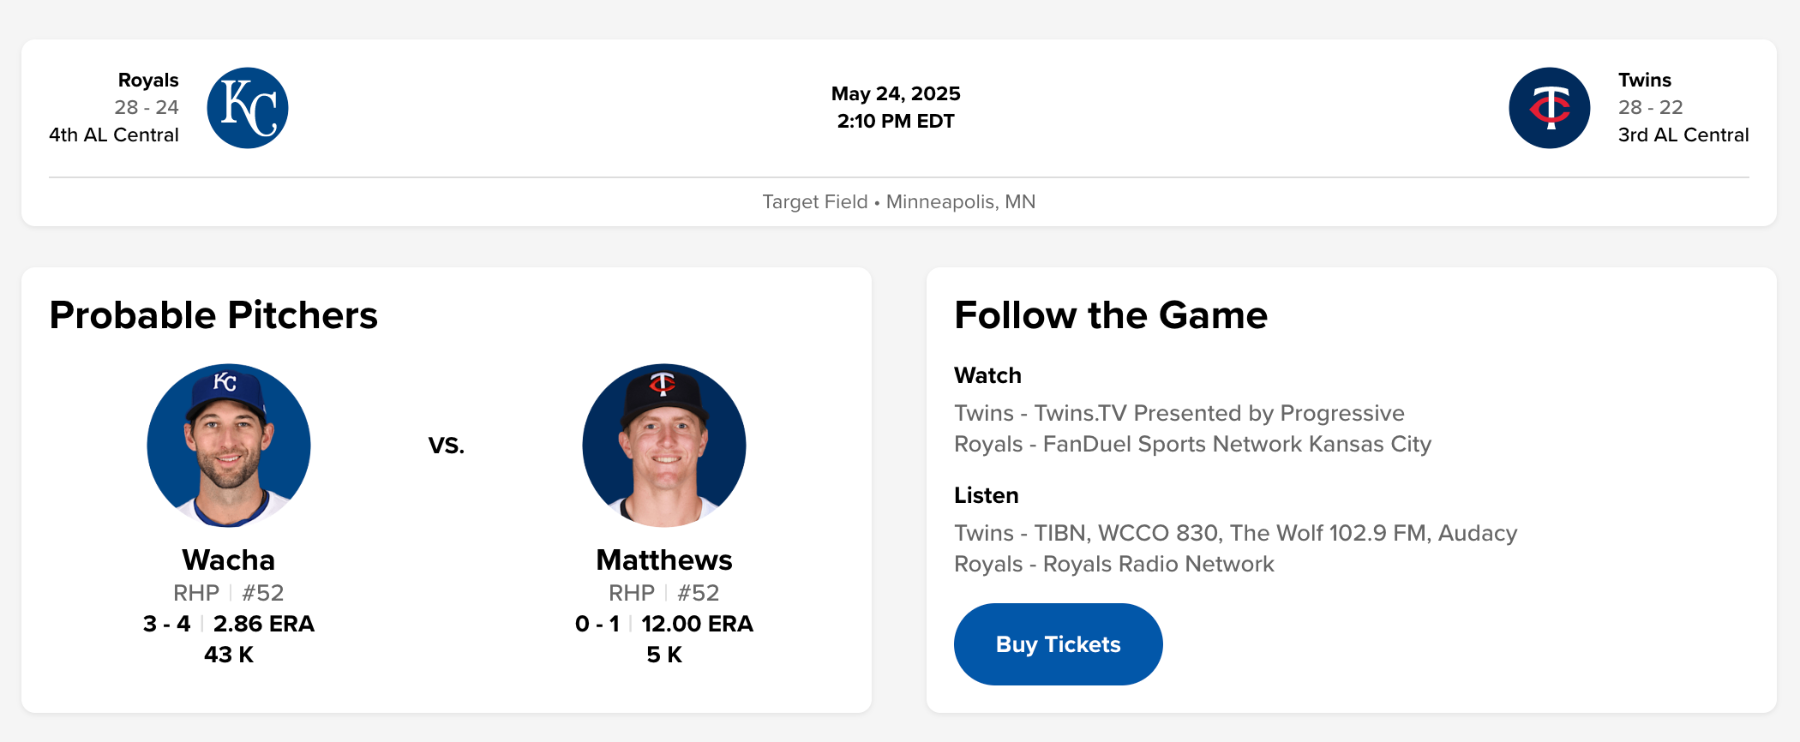Click the Matthews pitcher name

pos(664,560)
